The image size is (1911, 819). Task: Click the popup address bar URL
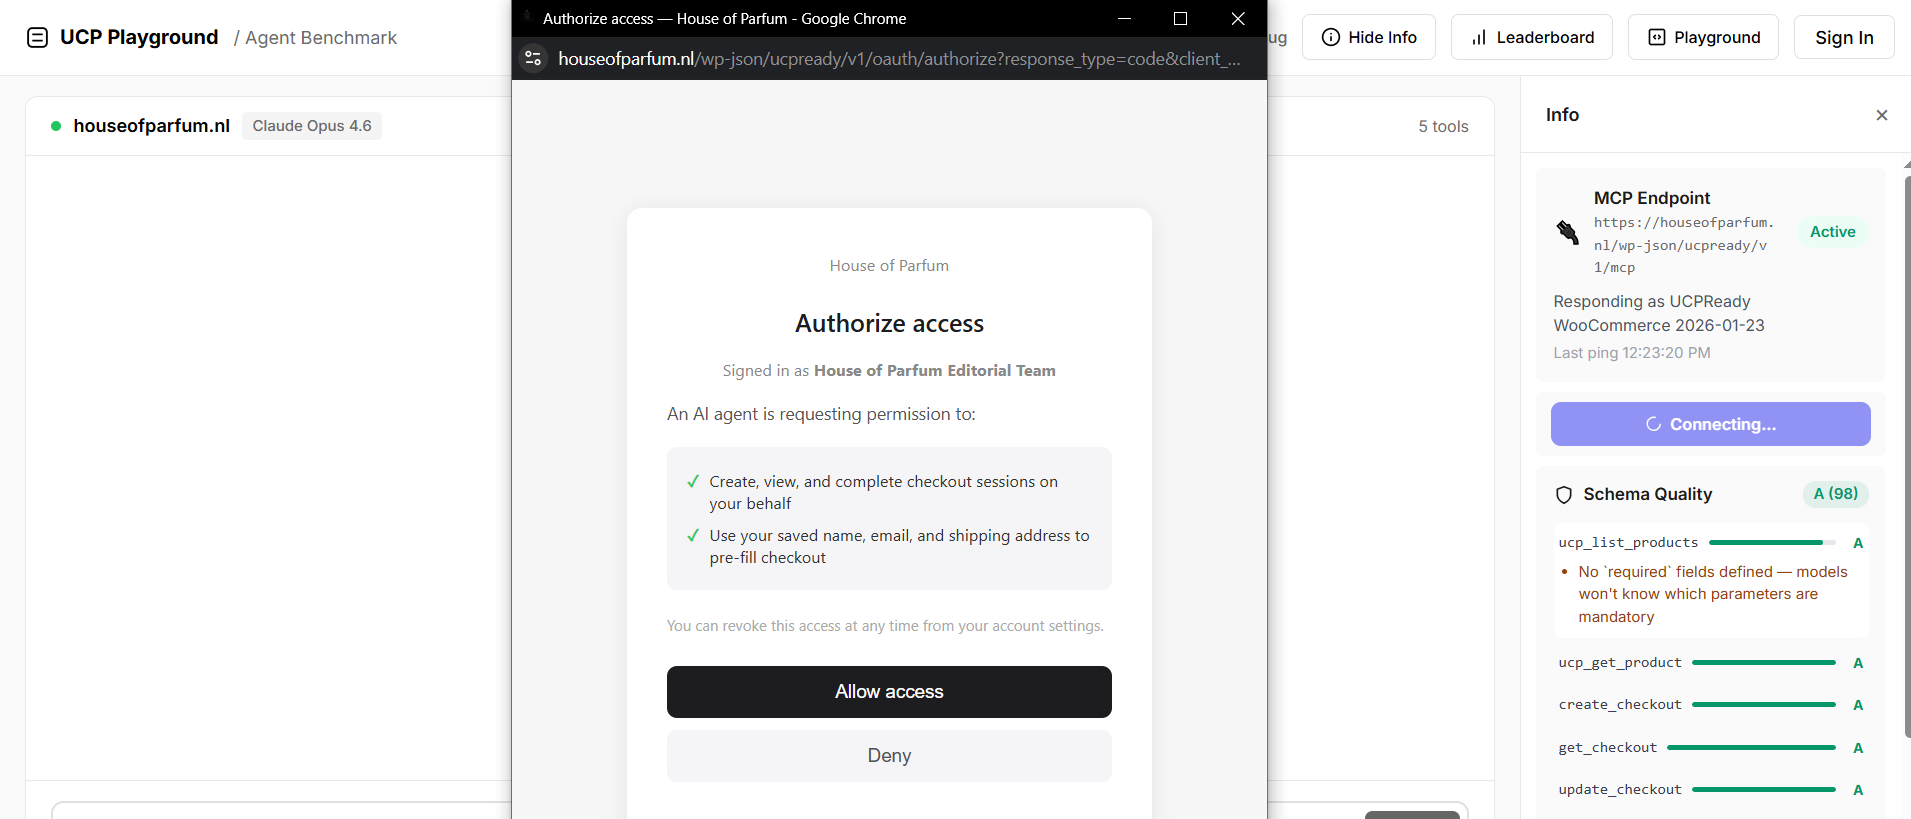click(899, 59)
